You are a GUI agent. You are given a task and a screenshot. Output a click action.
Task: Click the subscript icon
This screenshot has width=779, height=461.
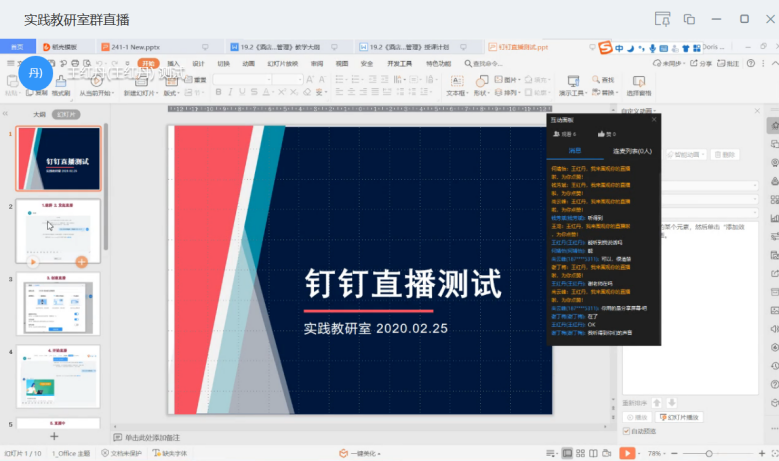(x=294, y=92)
